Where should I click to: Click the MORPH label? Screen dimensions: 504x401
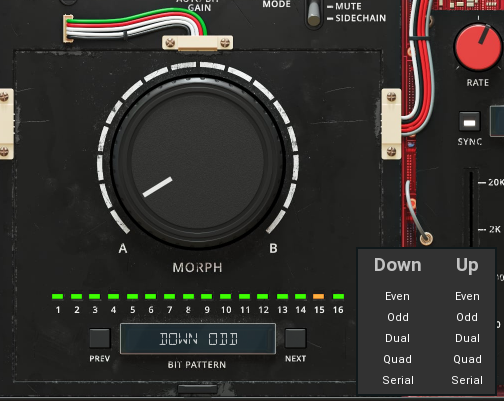pyautogui.click(x=197, y=267)
